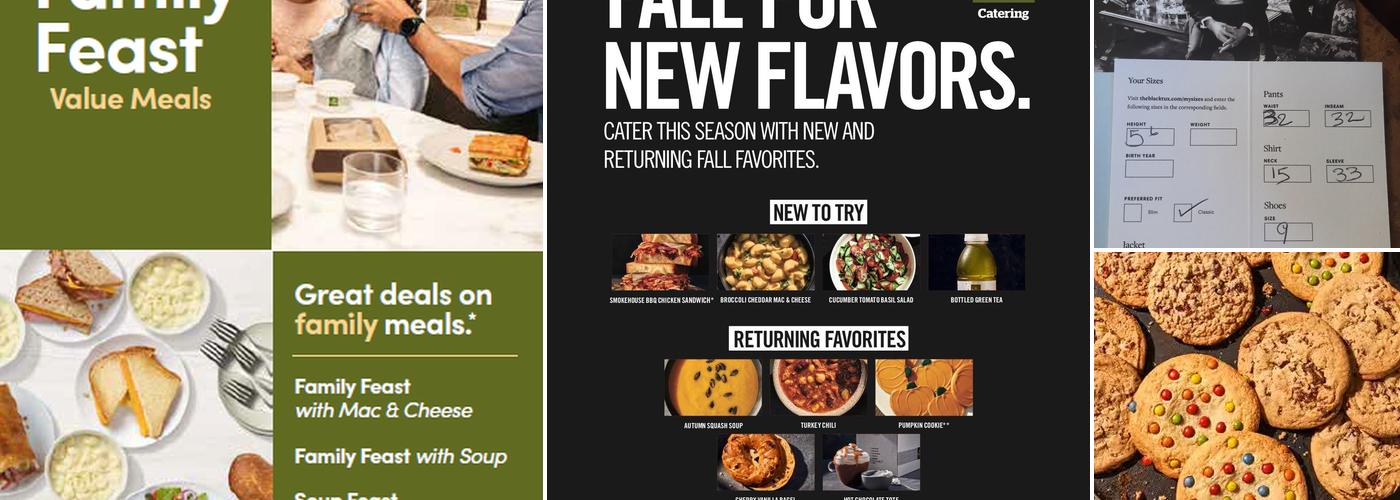The width and height of the screenshot is (1400, 500).
Task: Toggle the Classic preferred fit checkbox
Action: pyautogui.click(x=1181, y=212)
